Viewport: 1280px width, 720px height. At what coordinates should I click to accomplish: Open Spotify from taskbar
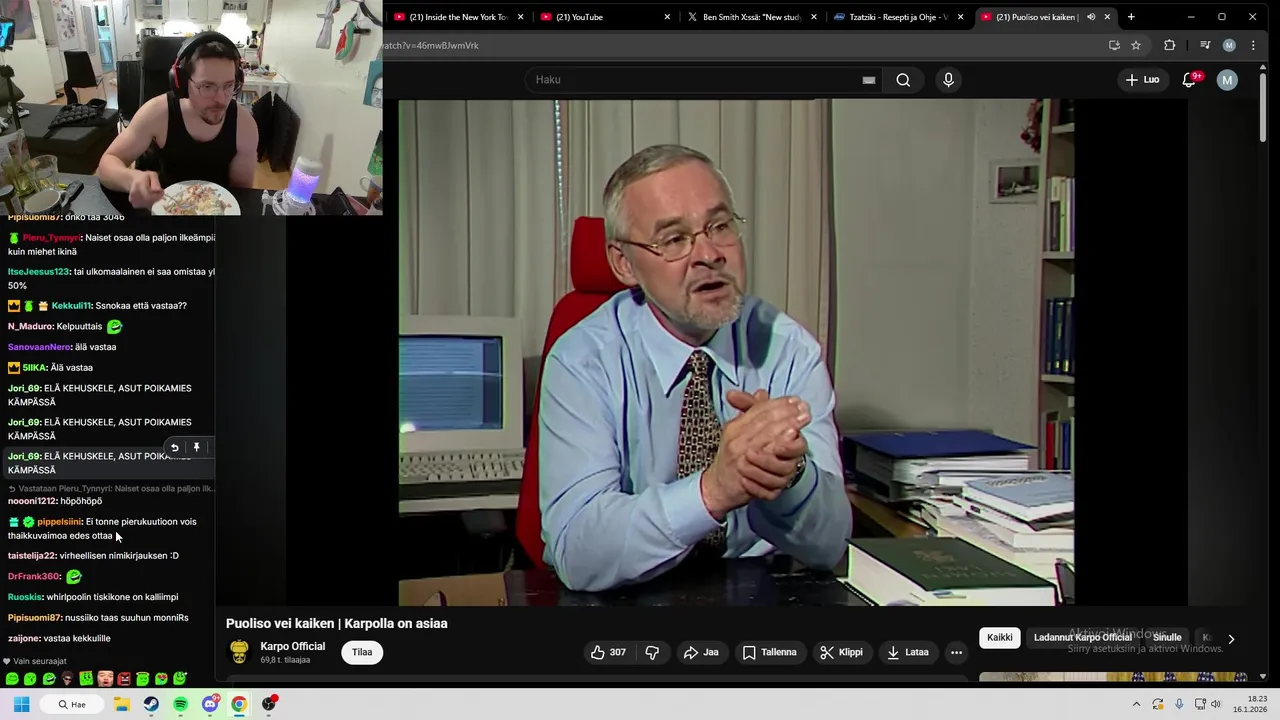[180, 704]
